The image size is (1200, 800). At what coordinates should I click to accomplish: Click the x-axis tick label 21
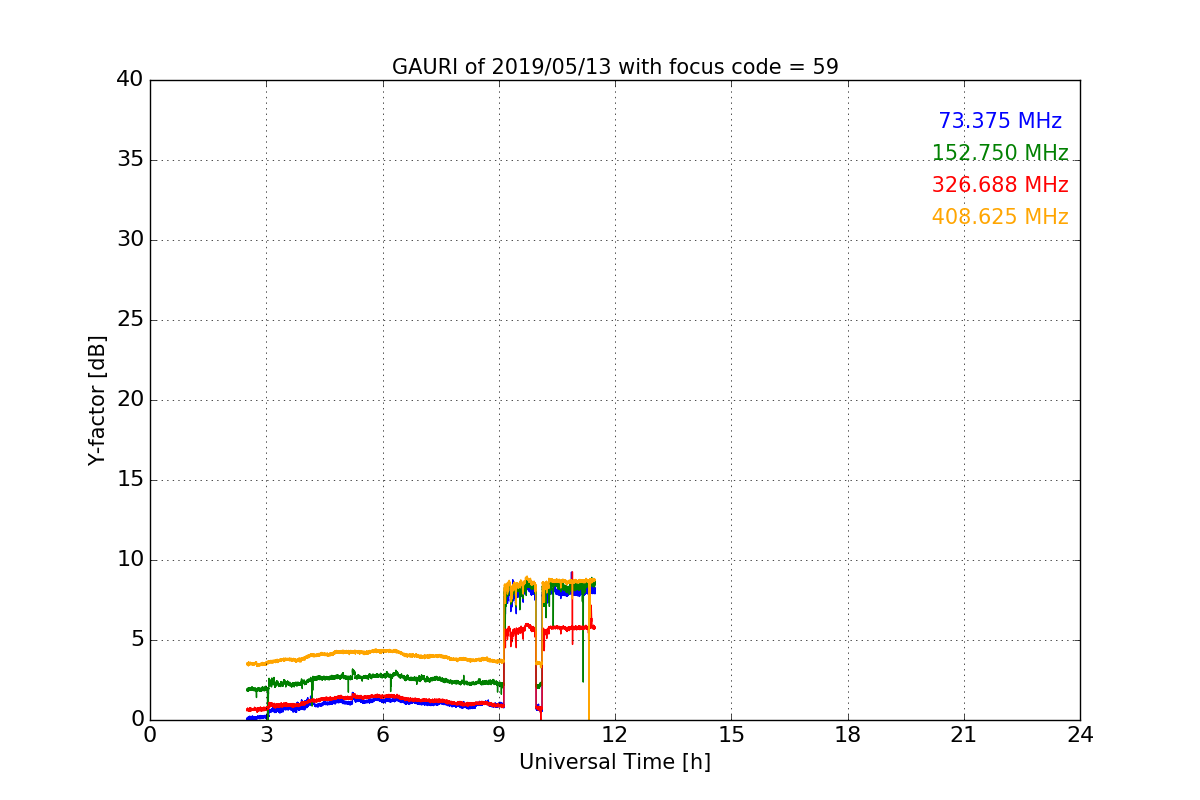tap(964, 735)
